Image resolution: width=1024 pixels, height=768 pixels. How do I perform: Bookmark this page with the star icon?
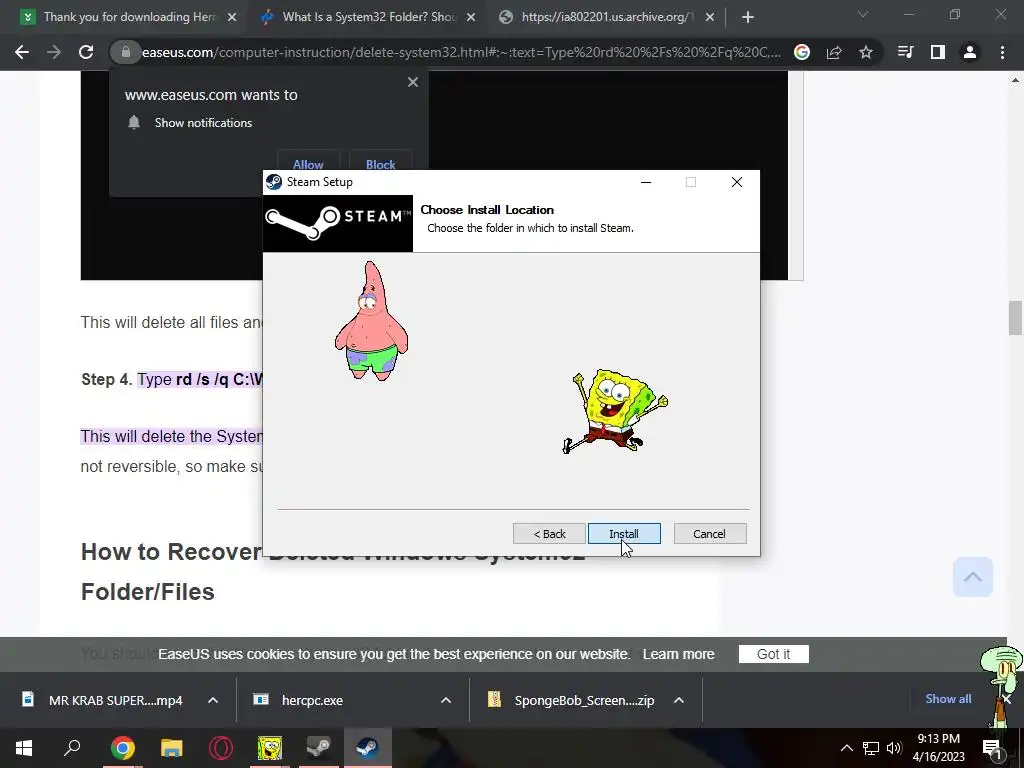pyautogui.click(x=866, y=52)
